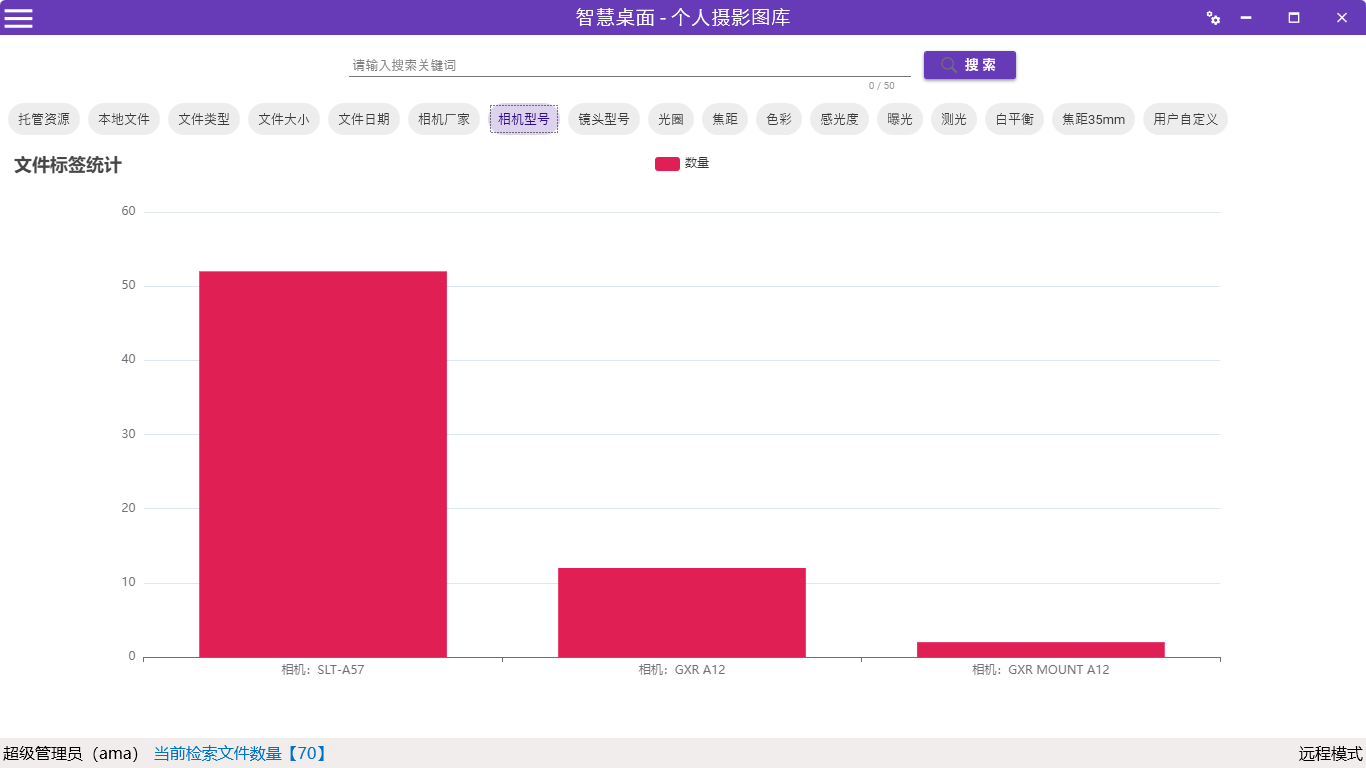Image resolution: width=1366 pixels, height=768 pixels.
Task: Show statistics by 镜头型号
Action: point(604,119)
